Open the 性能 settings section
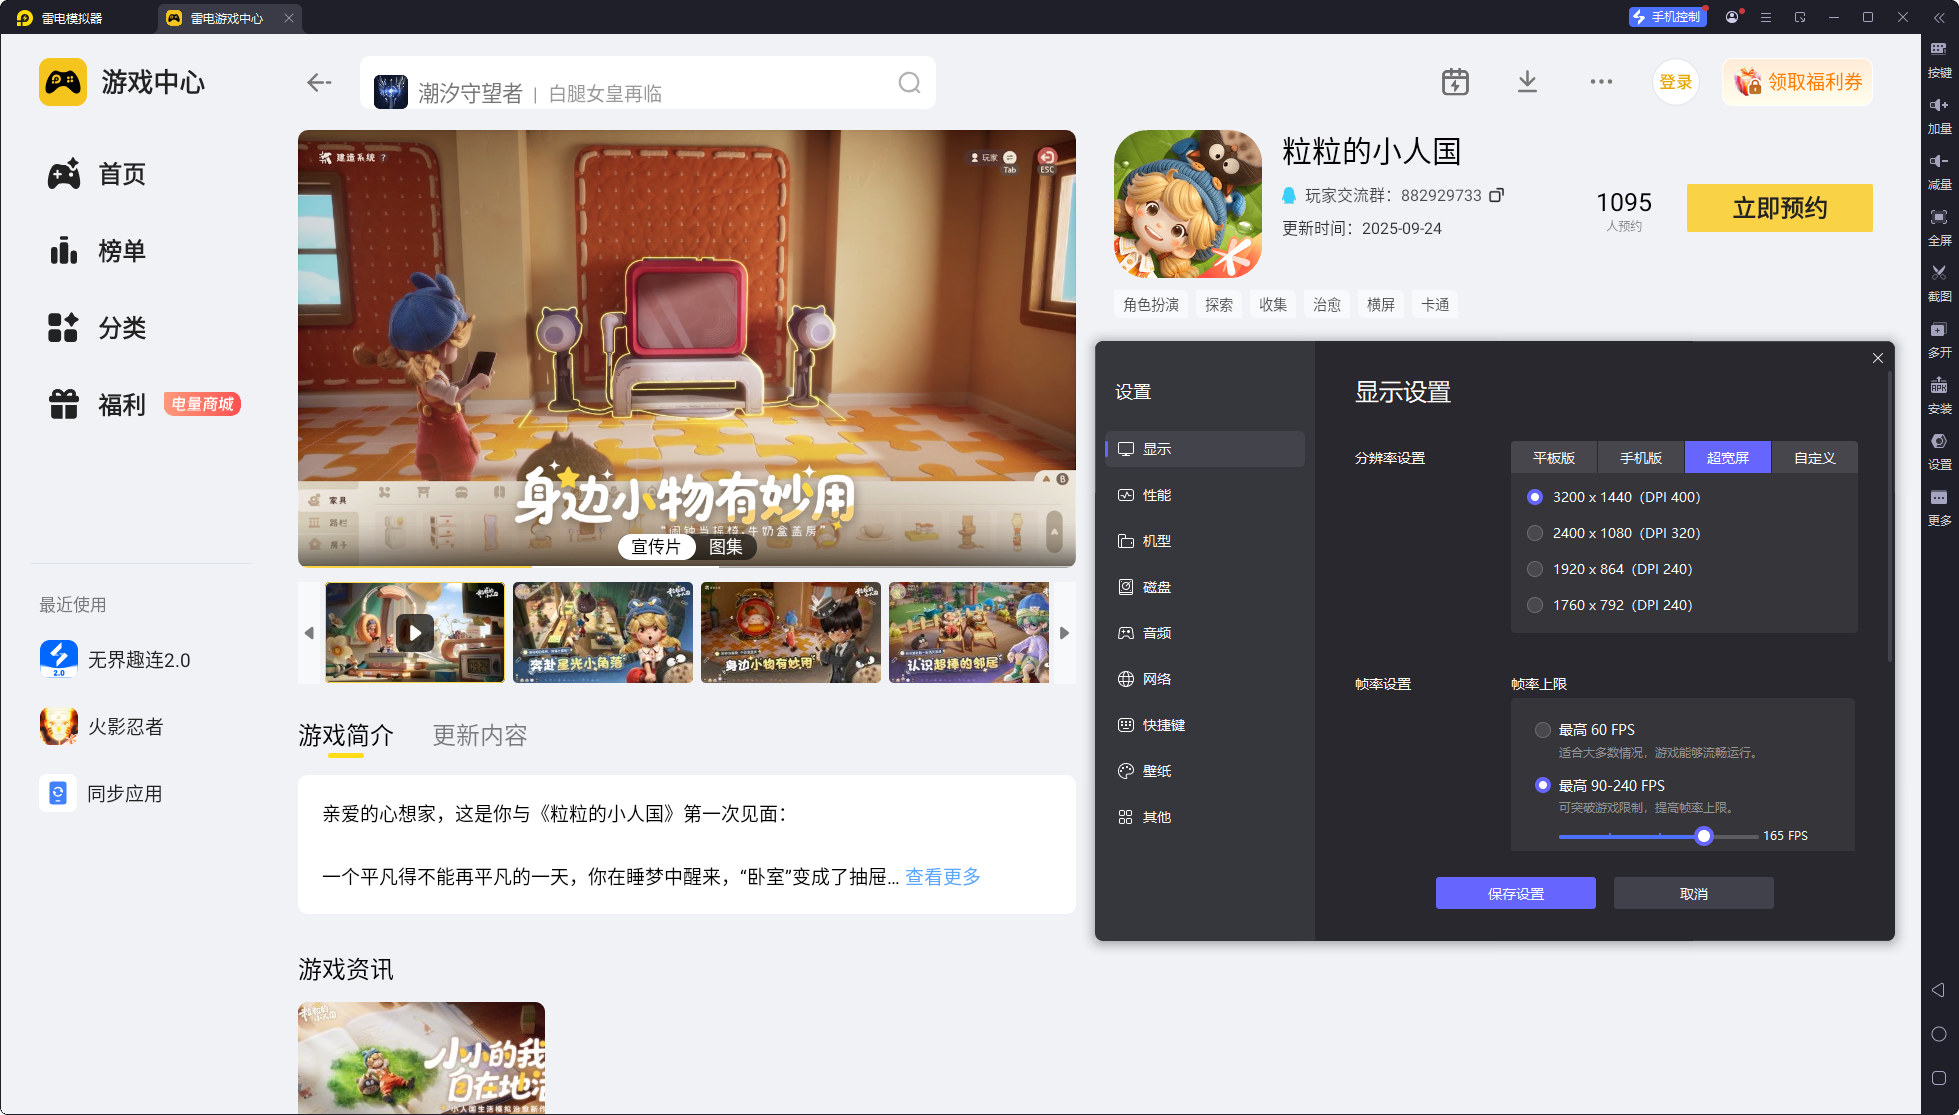Image resolution: width=1959 pixels, height=1115 pixels. (x=1157, y=495)
